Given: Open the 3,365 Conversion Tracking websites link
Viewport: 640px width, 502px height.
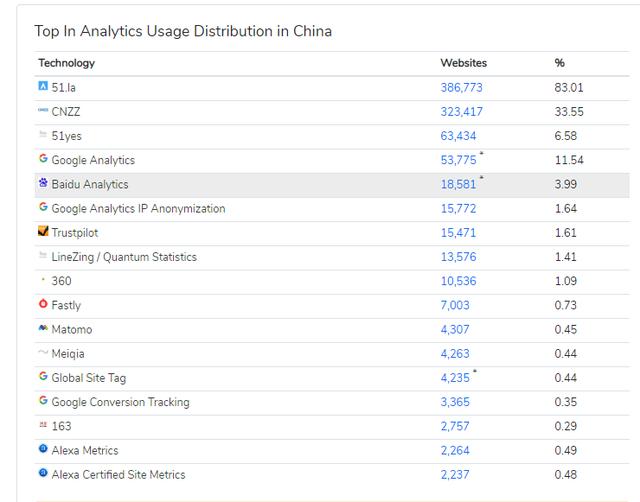Looking at the screenshot, I should click(455, 402).
